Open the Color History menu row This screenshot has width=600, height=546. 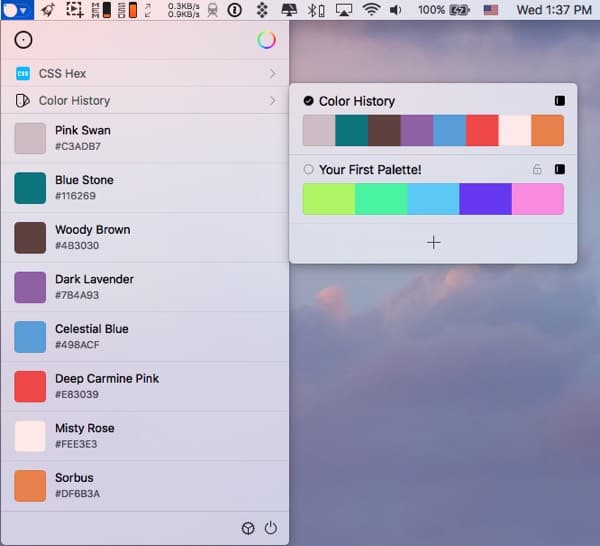click(145, 101)
